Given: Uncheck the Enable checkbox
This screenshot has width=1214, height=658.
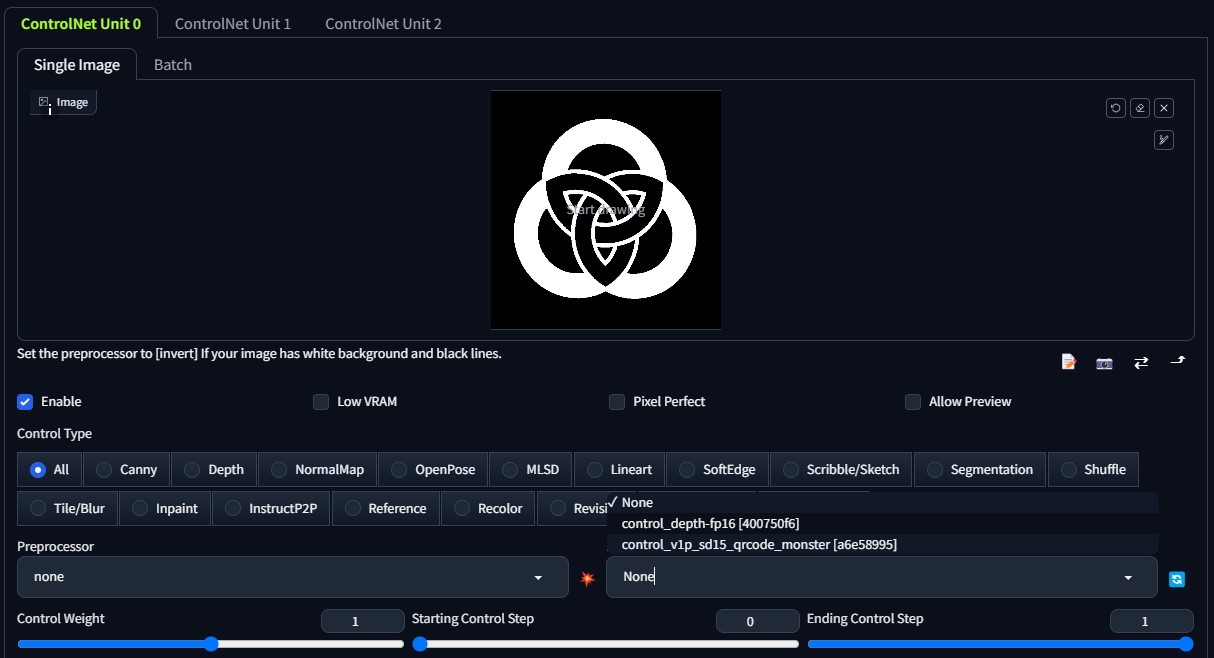Looking at the screenshot, I should coord(25,402).
